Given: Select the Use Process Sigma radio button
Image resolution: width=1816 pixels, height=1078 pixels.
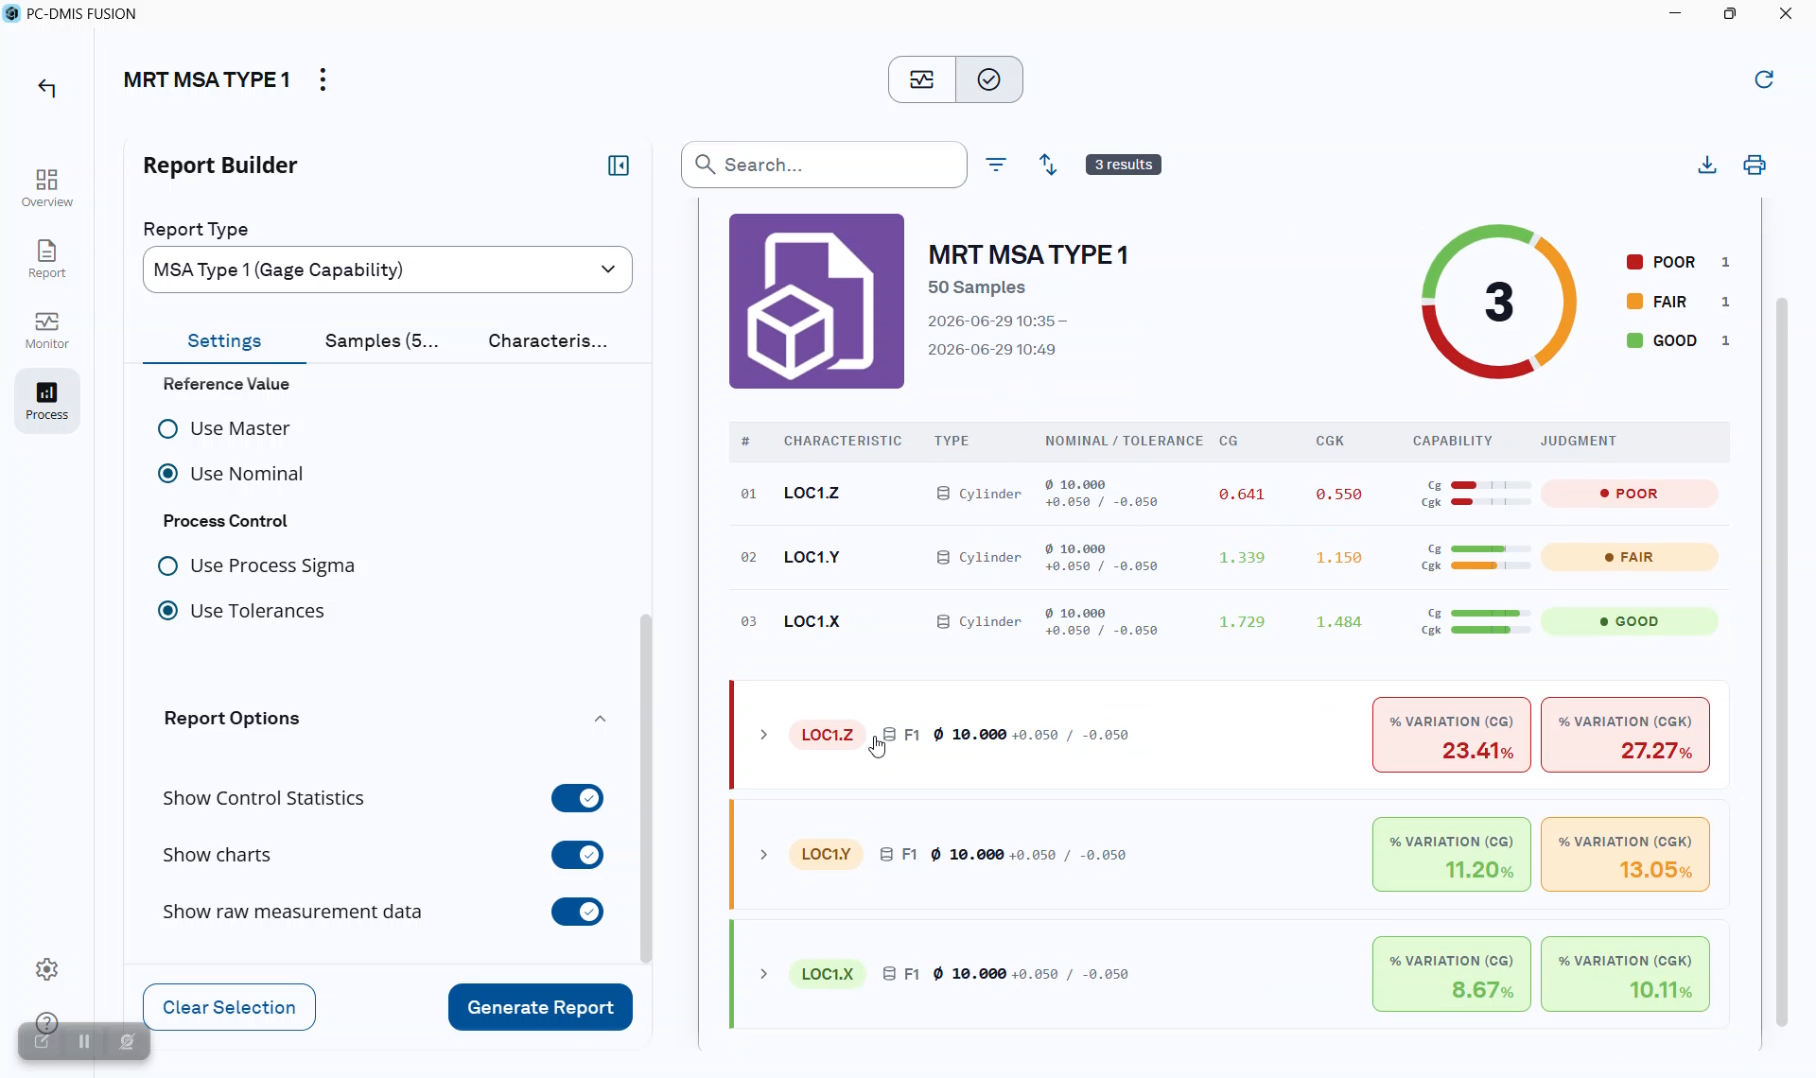Looking at the screenshot, I should (168, 566).
